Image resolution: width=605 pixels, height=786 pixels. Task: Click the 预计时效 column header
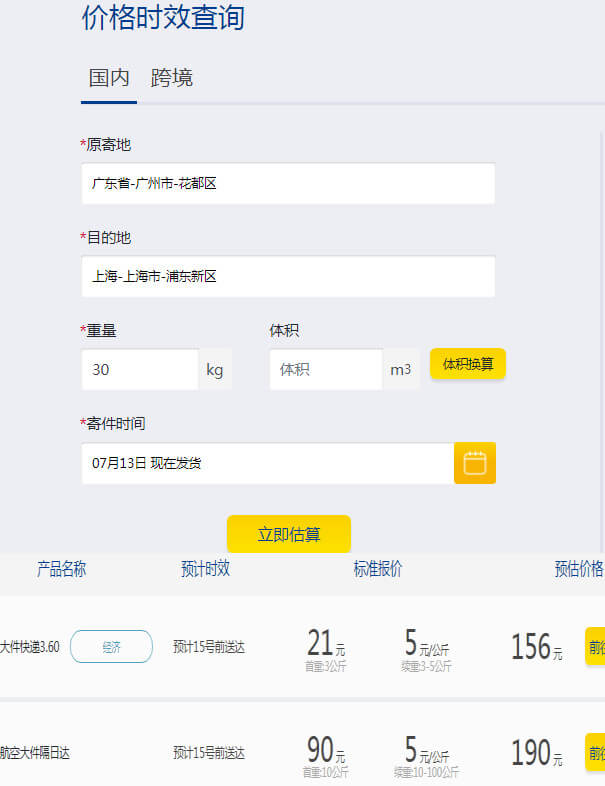click(x=205, y=569)
